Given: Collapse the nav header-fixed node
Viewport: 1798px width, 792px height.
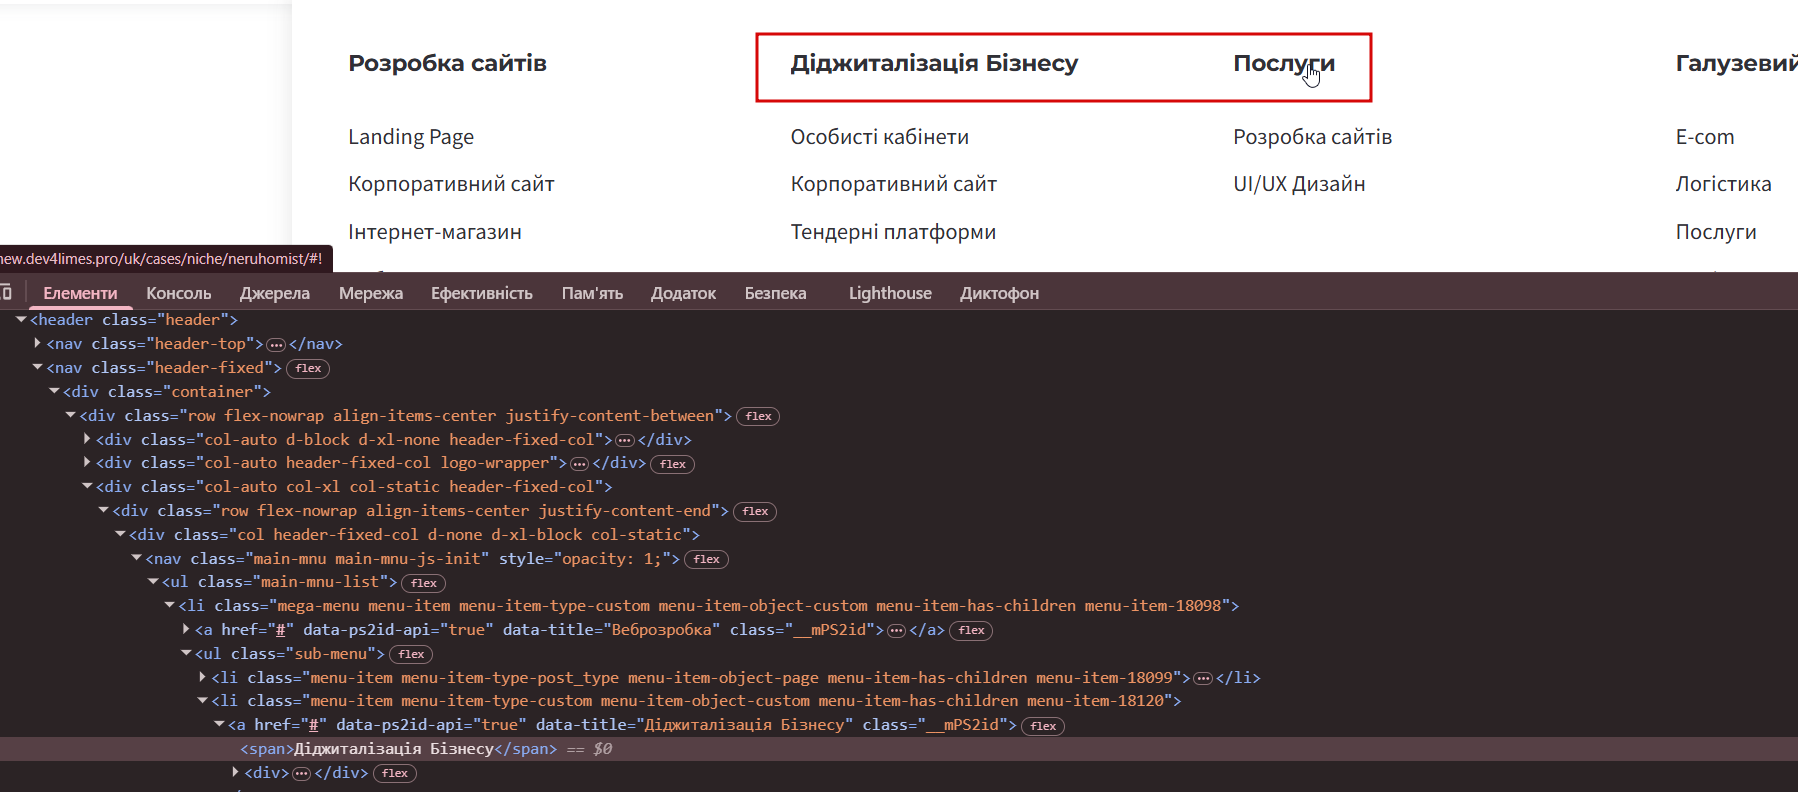Looking at the screenshot, I should [x=38, y=368].
